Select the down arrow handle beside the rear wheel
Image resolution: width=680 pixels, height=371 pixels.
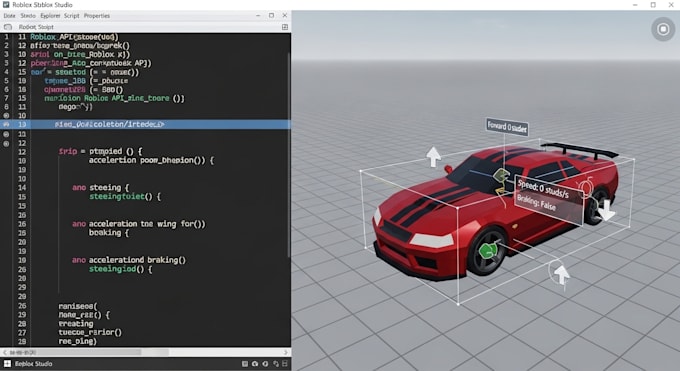(x=607, y=210)
